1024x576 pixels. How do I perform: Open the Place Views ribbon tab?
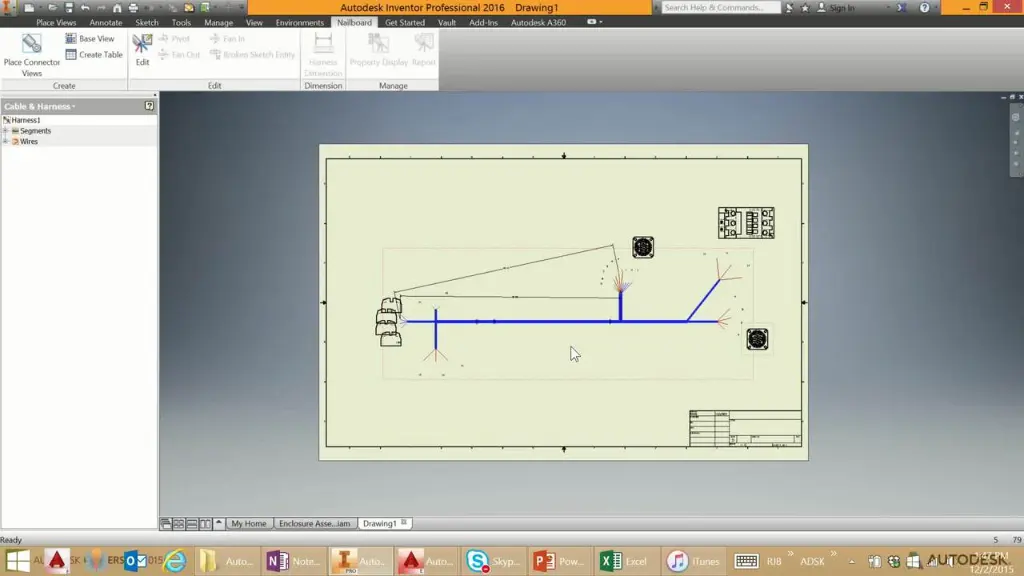pos(56,22)
